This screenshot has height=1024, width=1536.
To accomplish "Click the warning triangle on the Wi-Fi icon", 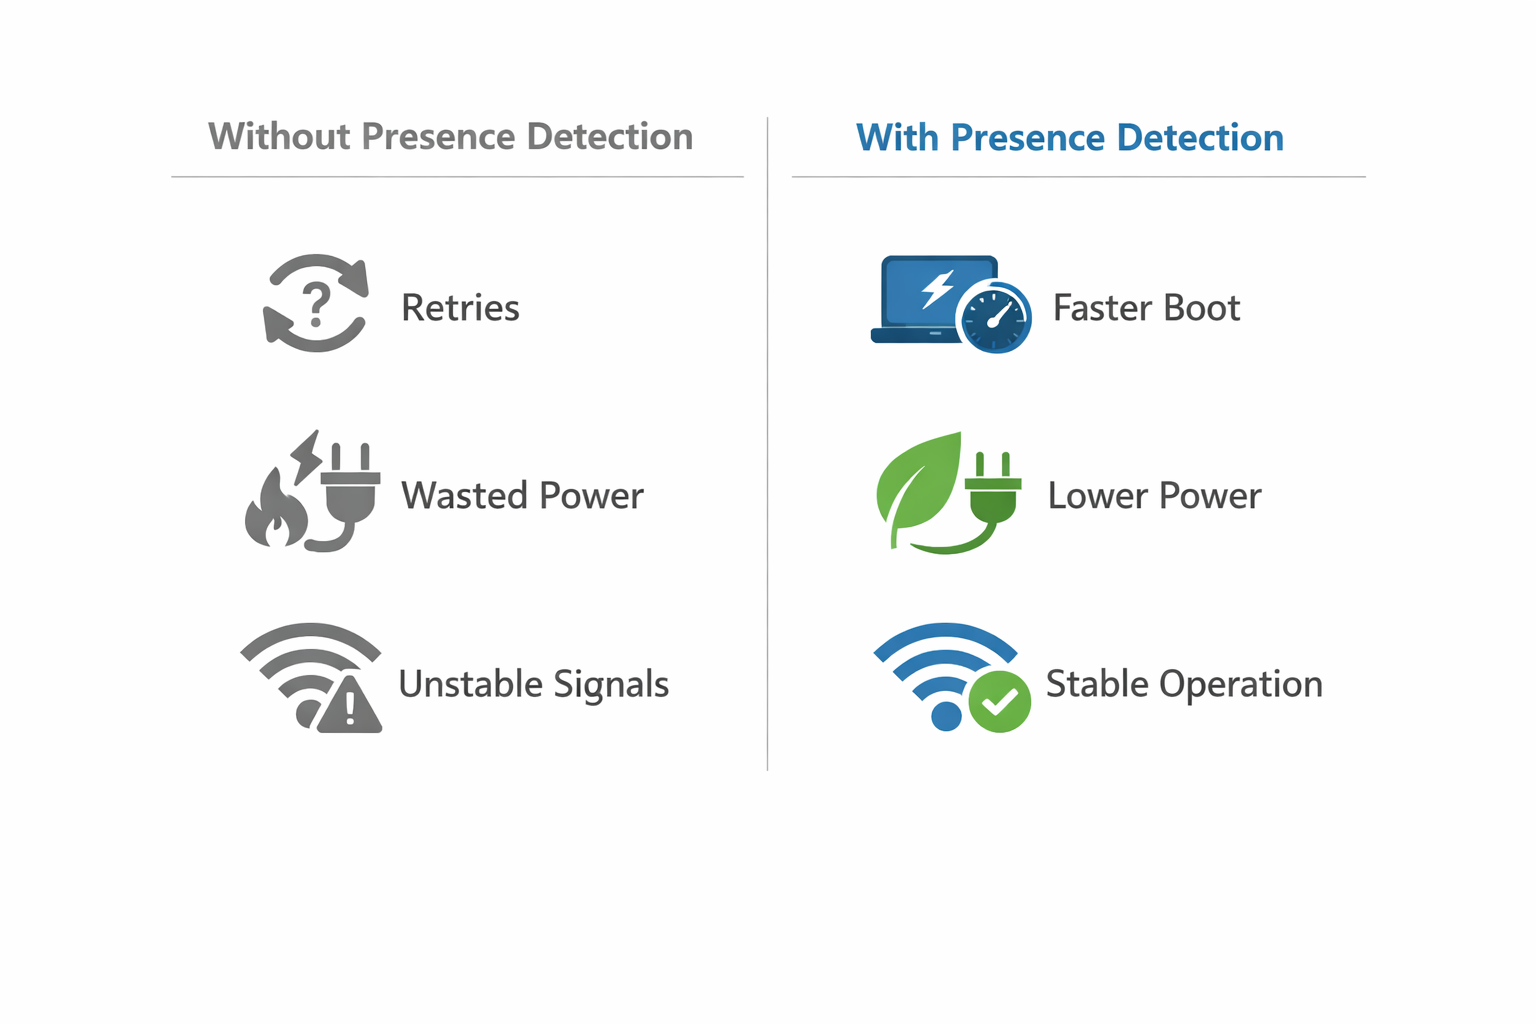I will 348,705.
